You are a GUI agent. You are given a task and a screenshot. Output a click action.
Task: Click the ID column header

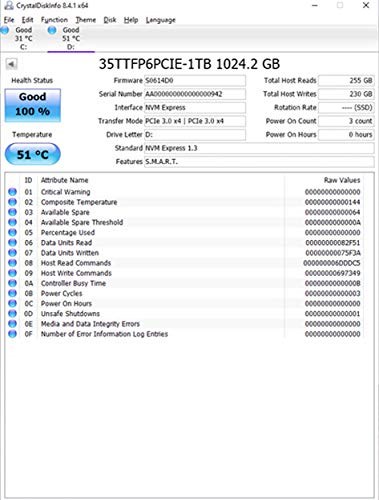(28, 180)
